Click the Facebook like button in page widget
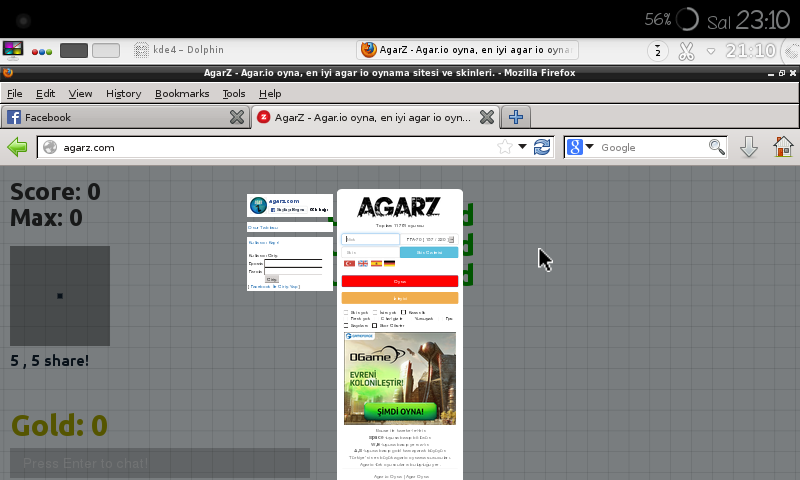Image resolution: width=800 pixels, height=480 pixels. pyautogui.click(x=287, y=210)
